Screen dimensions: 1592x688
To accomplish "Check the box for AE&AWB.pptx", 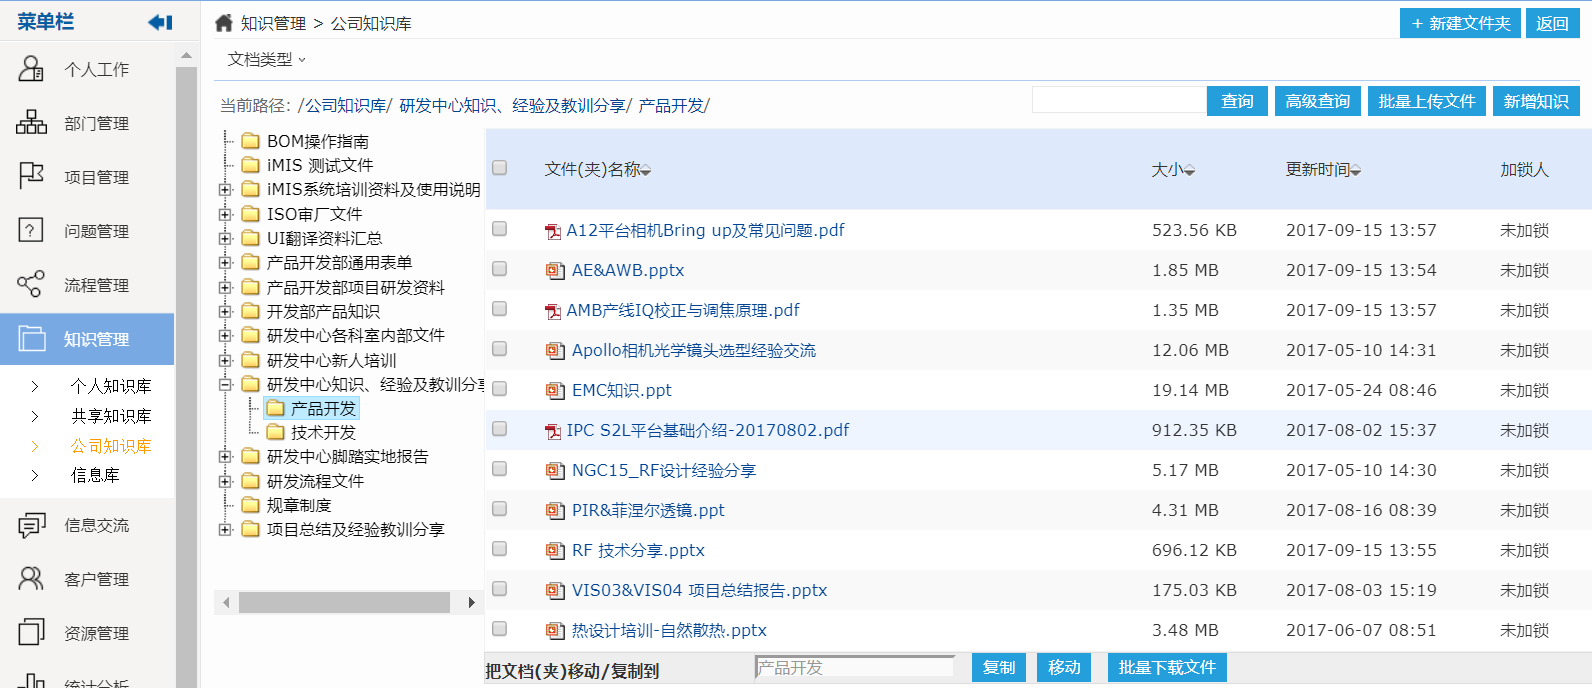I will tap(500, 269).
